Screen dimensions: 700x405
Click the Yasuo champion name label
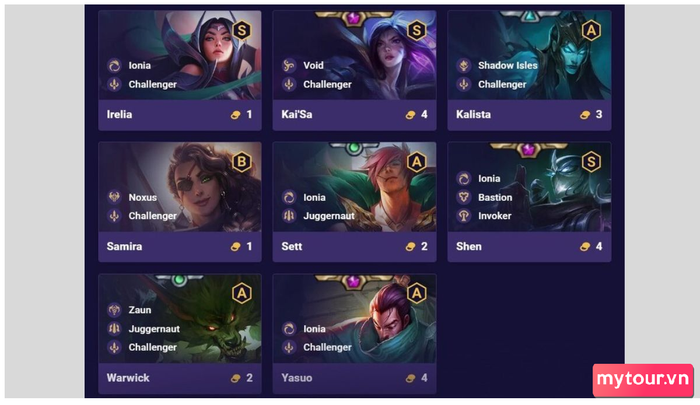(x=296, y=378)
